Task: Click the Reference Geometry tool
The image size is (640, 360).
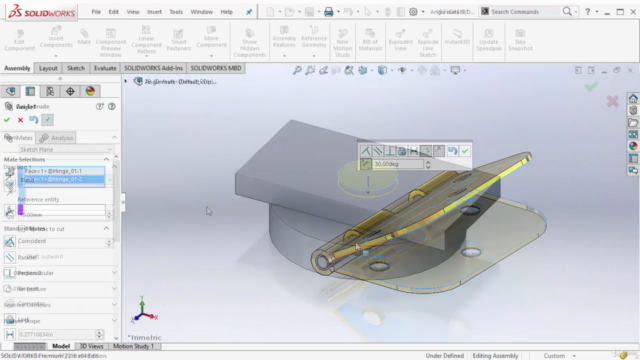Action: tap(314, 37)
